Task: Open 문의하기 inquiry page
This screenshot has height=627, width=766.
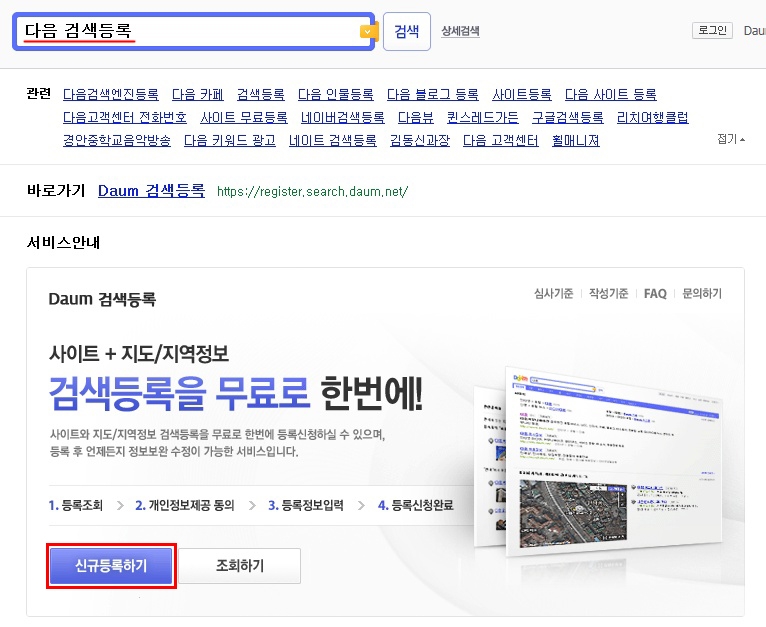Action: (x=702, y=294)
